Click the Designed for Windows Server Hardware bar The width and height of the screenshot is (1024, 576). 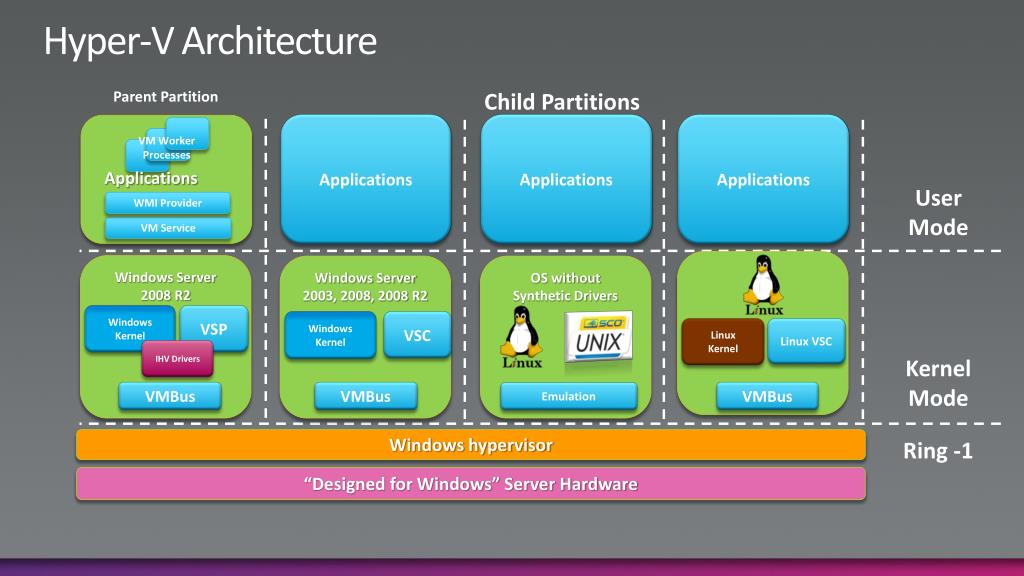(x=471, y=484)
